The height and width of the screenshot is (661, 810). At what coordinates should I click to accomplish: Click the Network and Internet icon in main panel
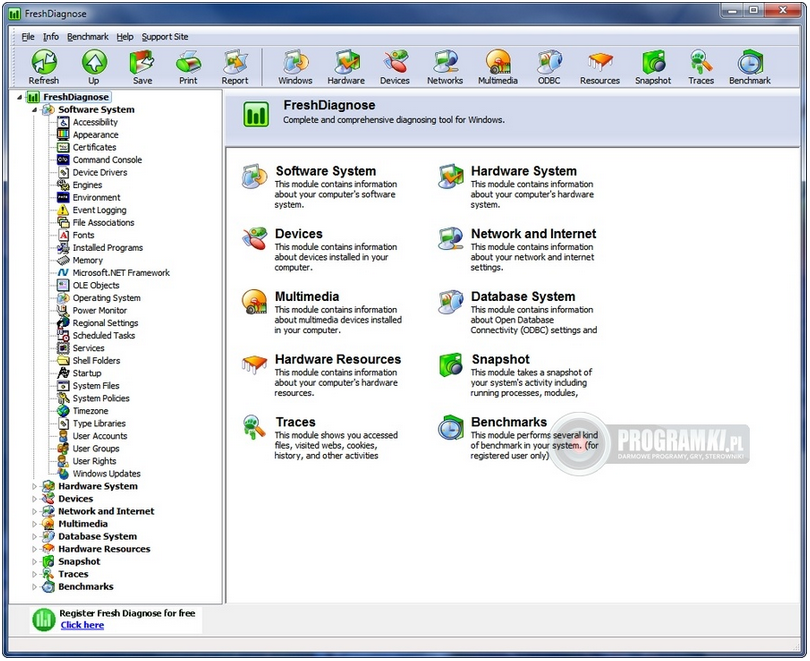(x=450, y=239)
